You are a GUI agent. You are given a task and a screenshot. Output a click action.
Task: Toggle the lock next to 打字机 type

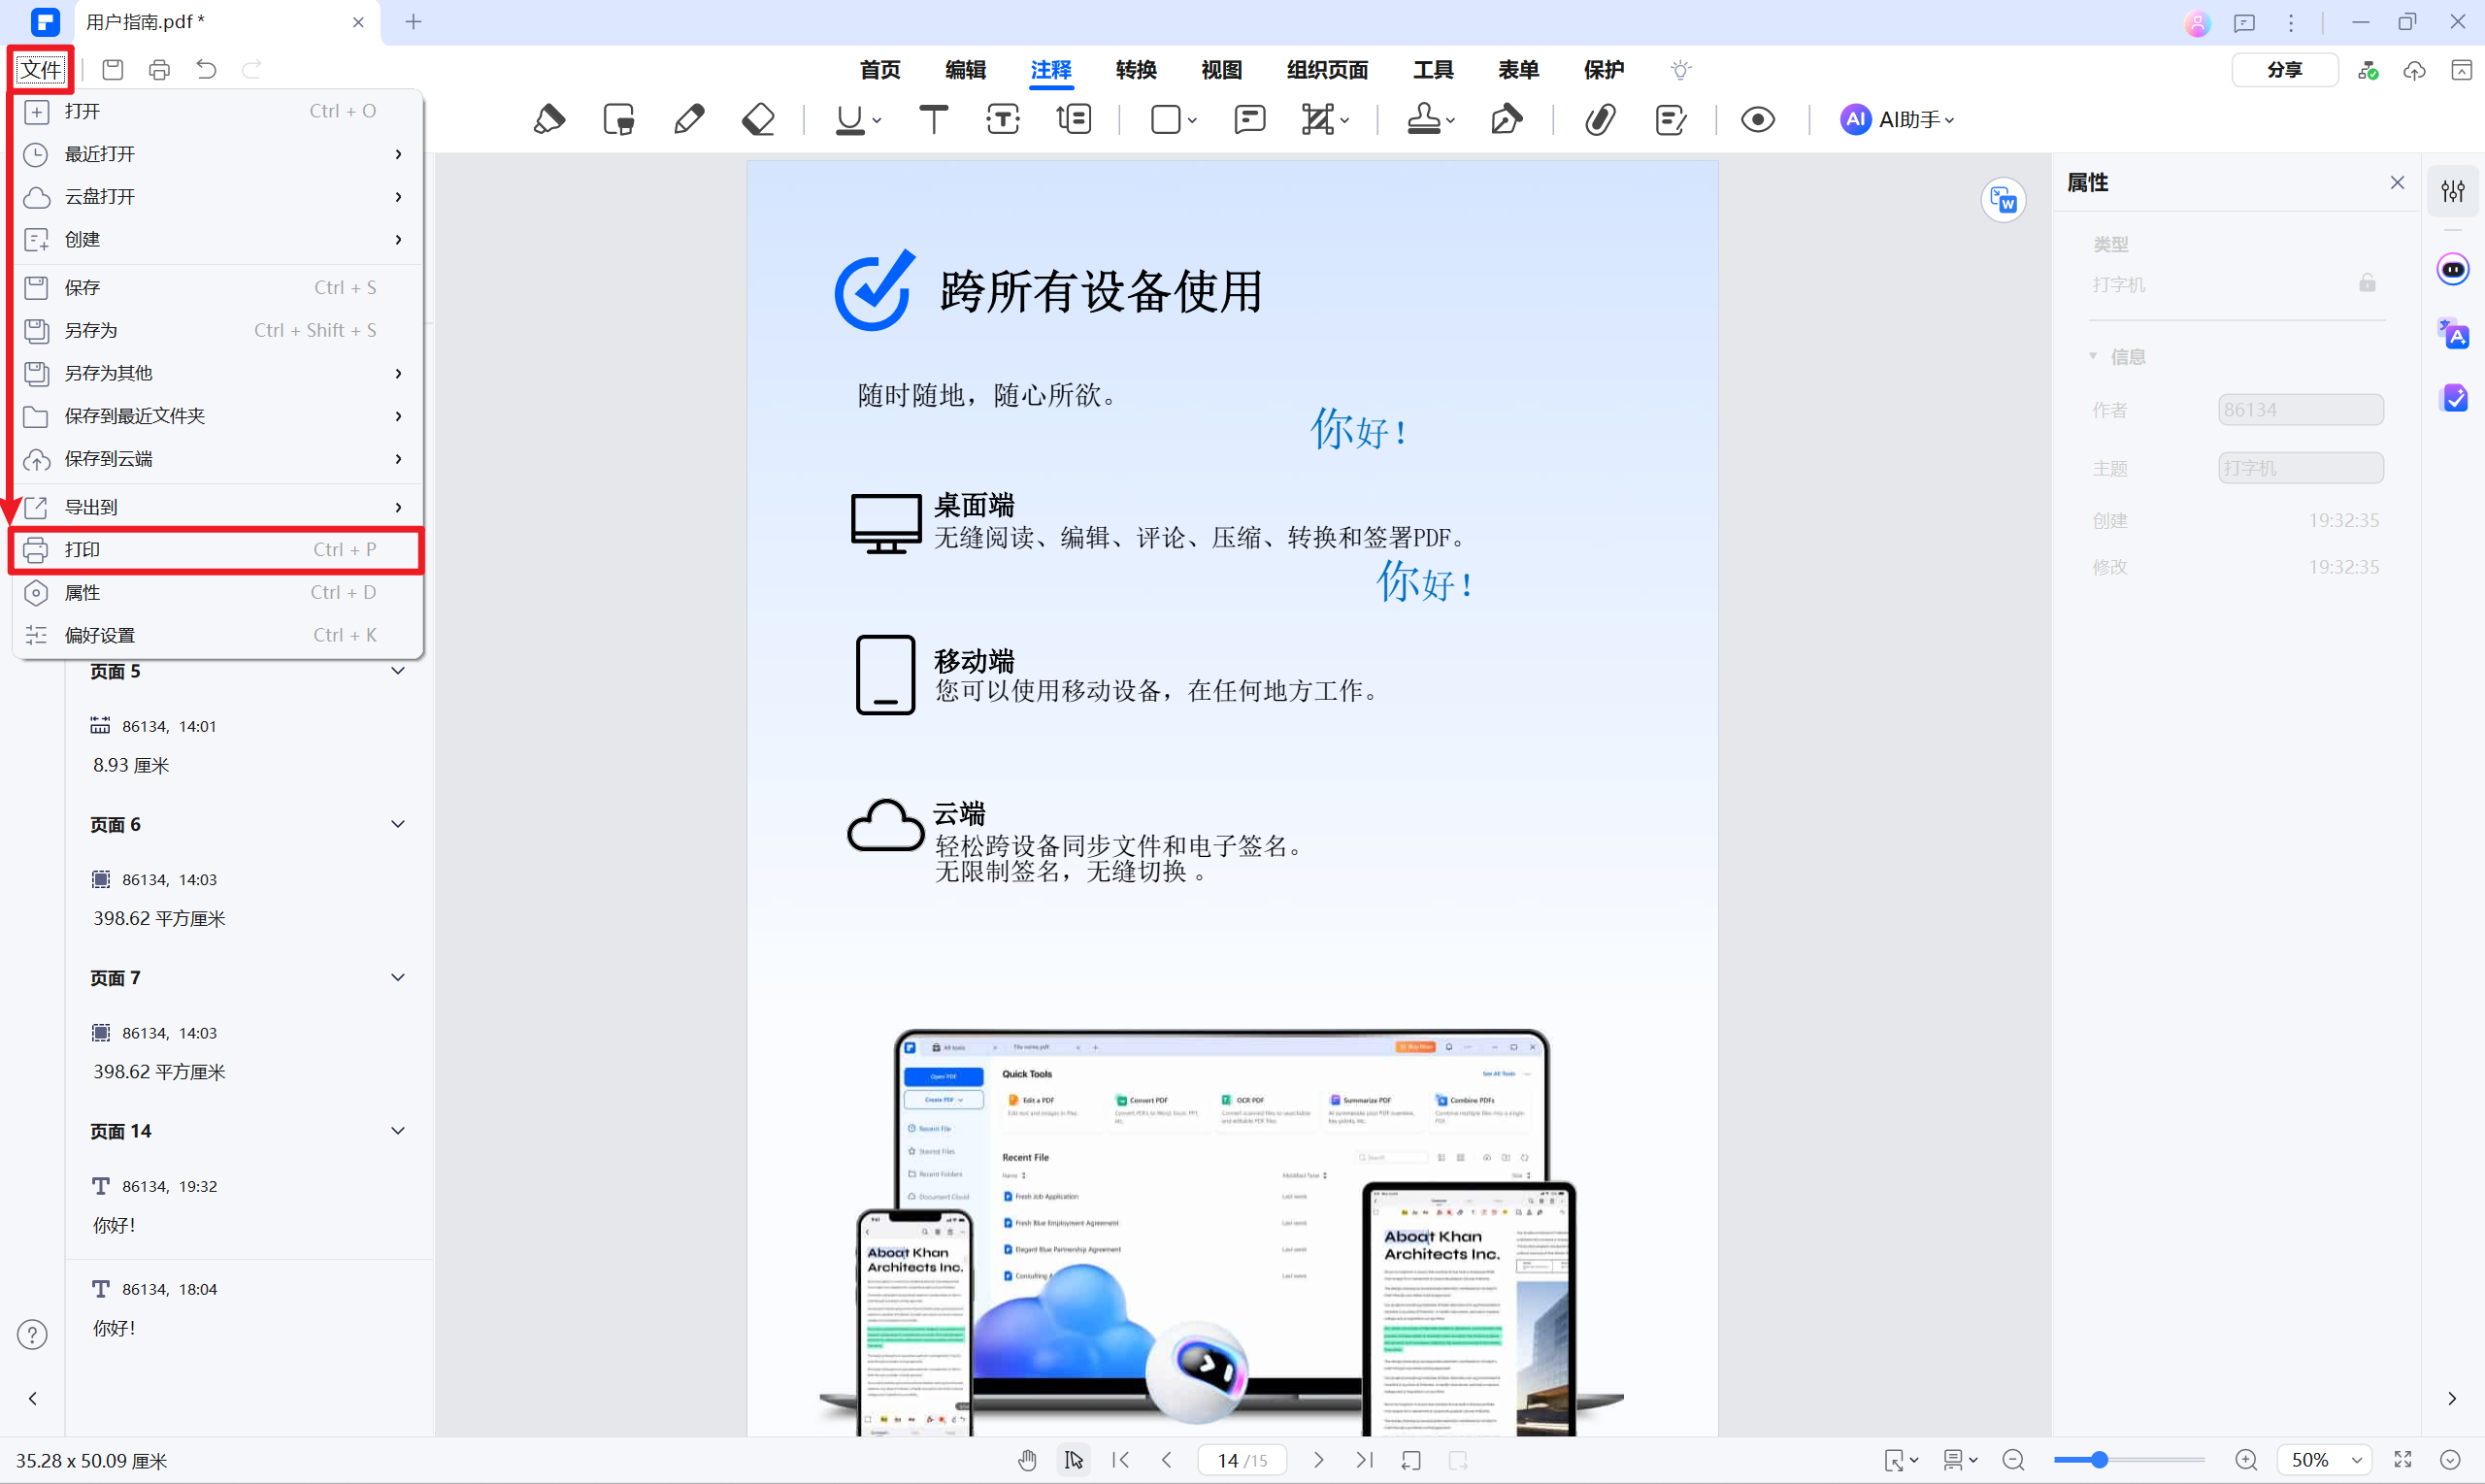2366,283
